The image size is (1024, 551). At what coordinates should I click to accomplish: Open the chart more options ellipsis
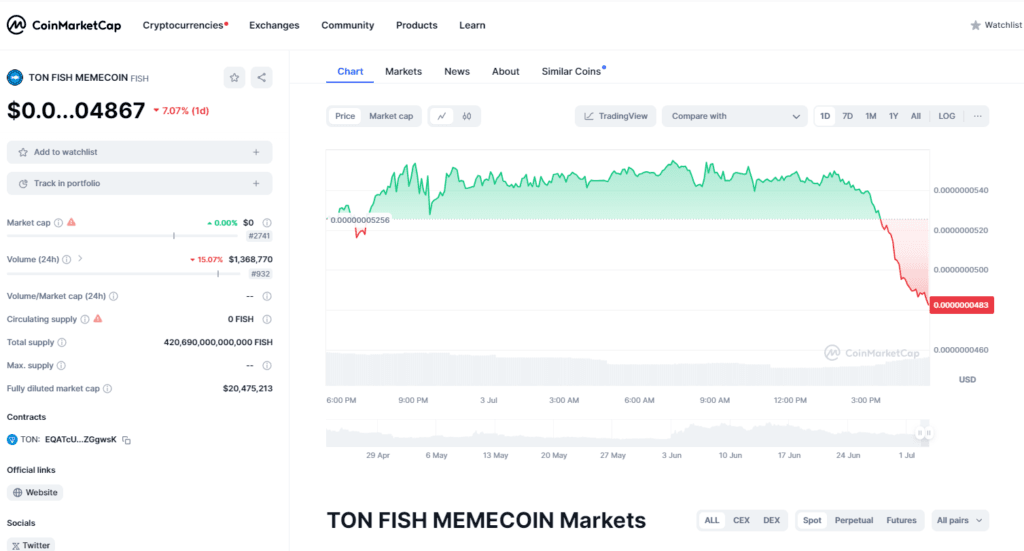tap(978, 116)
